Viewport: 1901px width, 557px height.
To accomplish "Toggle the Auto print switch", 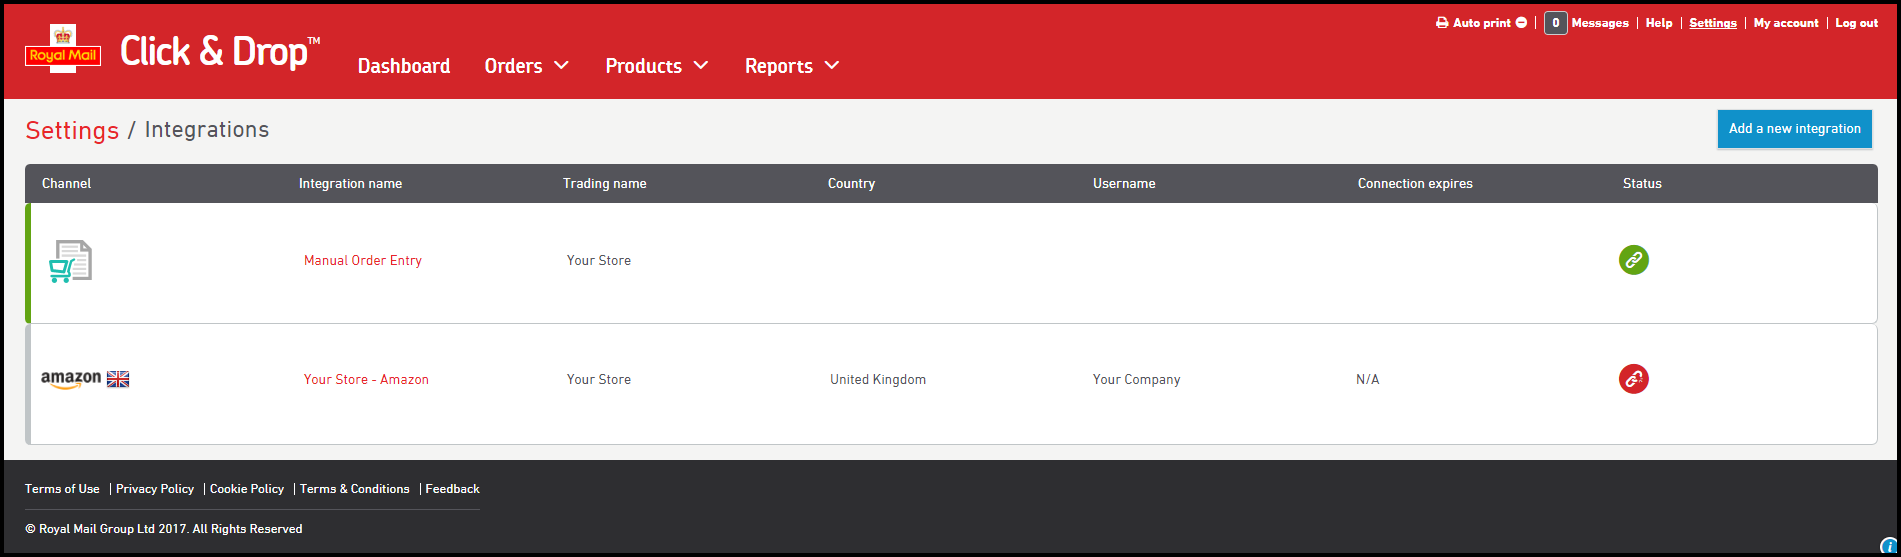I will pos(1521,23).
